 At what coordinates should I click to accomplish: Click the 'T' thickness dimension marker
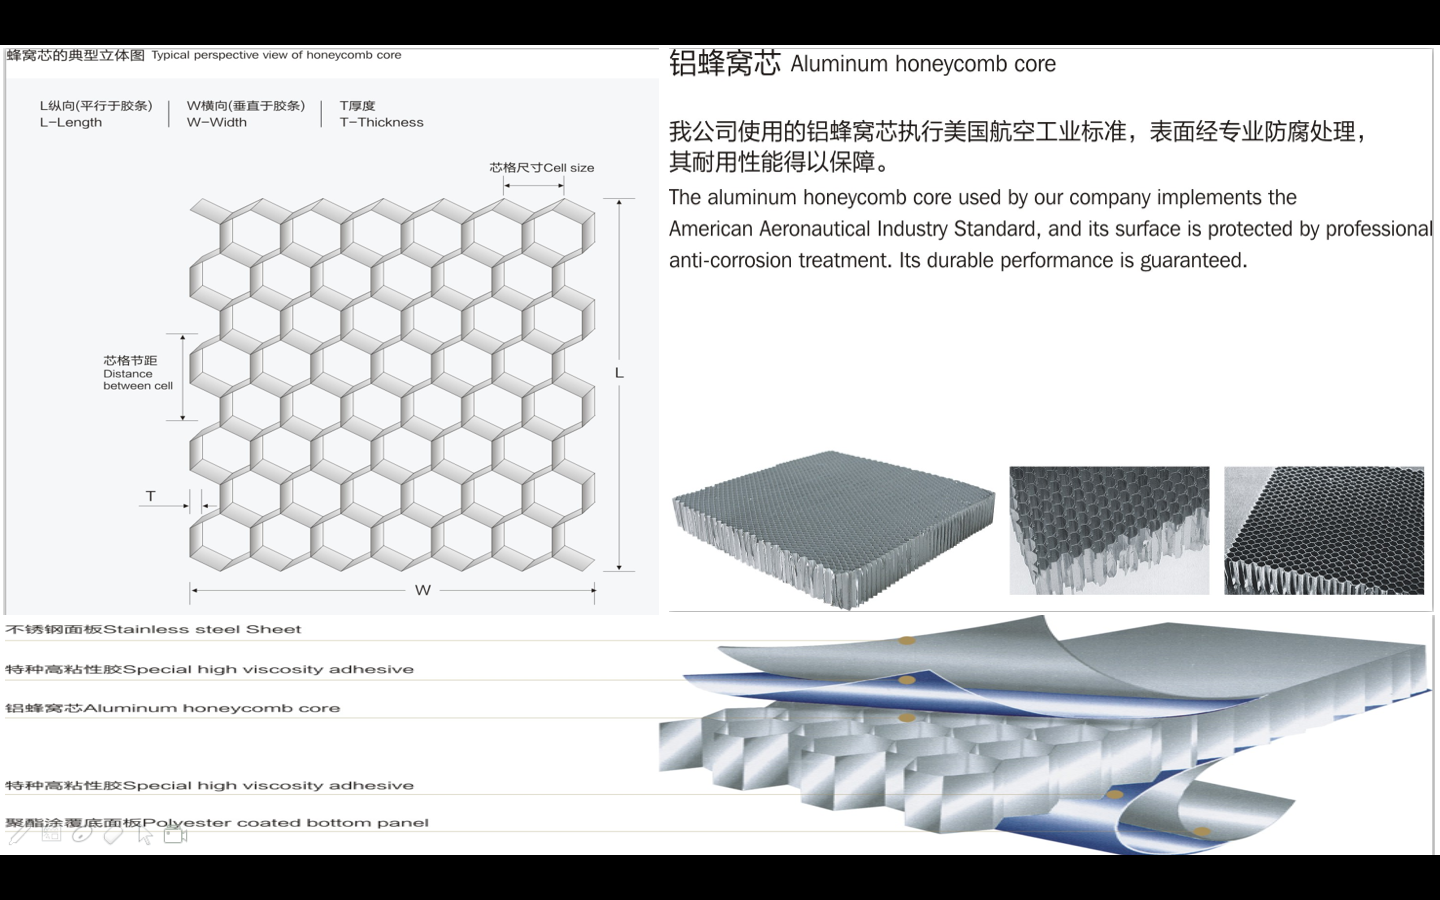tap(151, 496)
